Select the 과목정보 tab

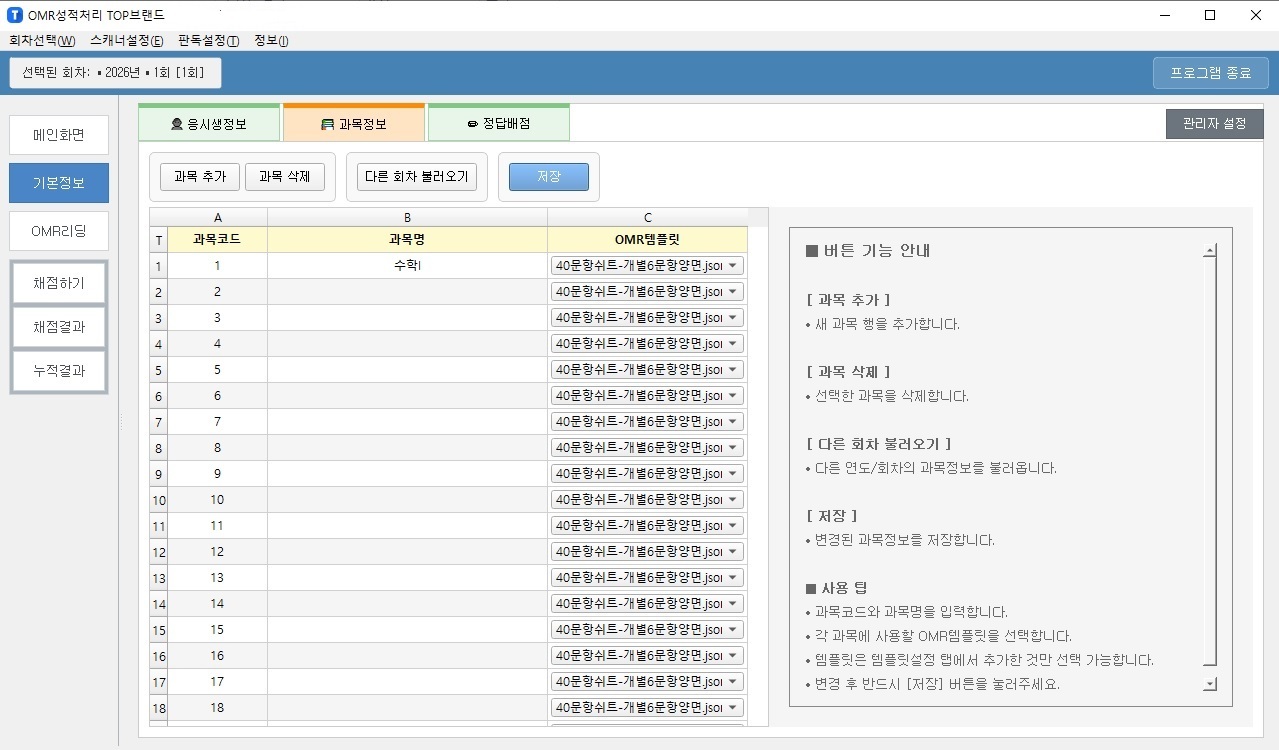click(x=354, y=124)
